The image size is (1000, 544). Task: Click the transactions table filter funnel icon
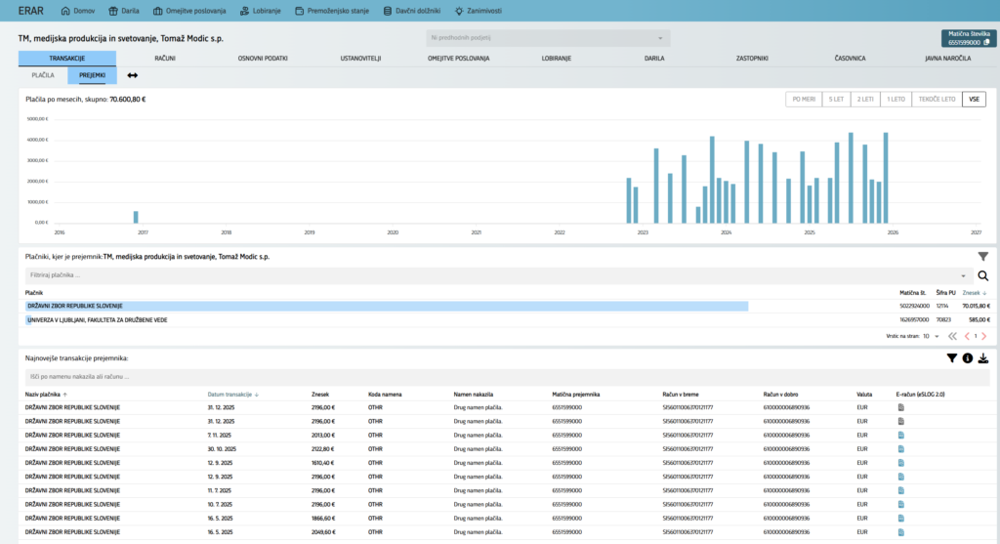tap(952, 358)
